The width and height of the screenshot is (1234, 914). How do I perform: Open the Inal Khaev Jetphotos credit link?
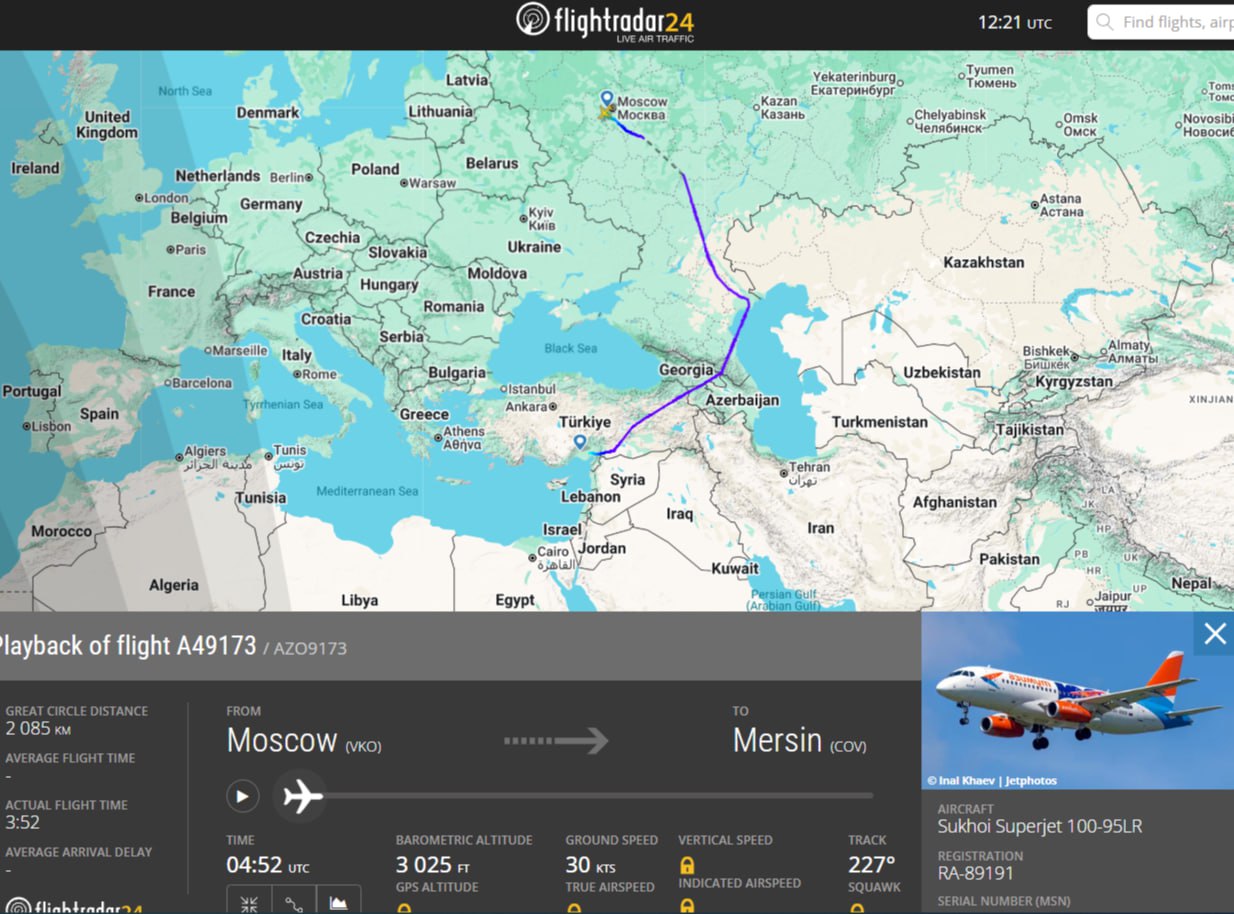[991, 780]
